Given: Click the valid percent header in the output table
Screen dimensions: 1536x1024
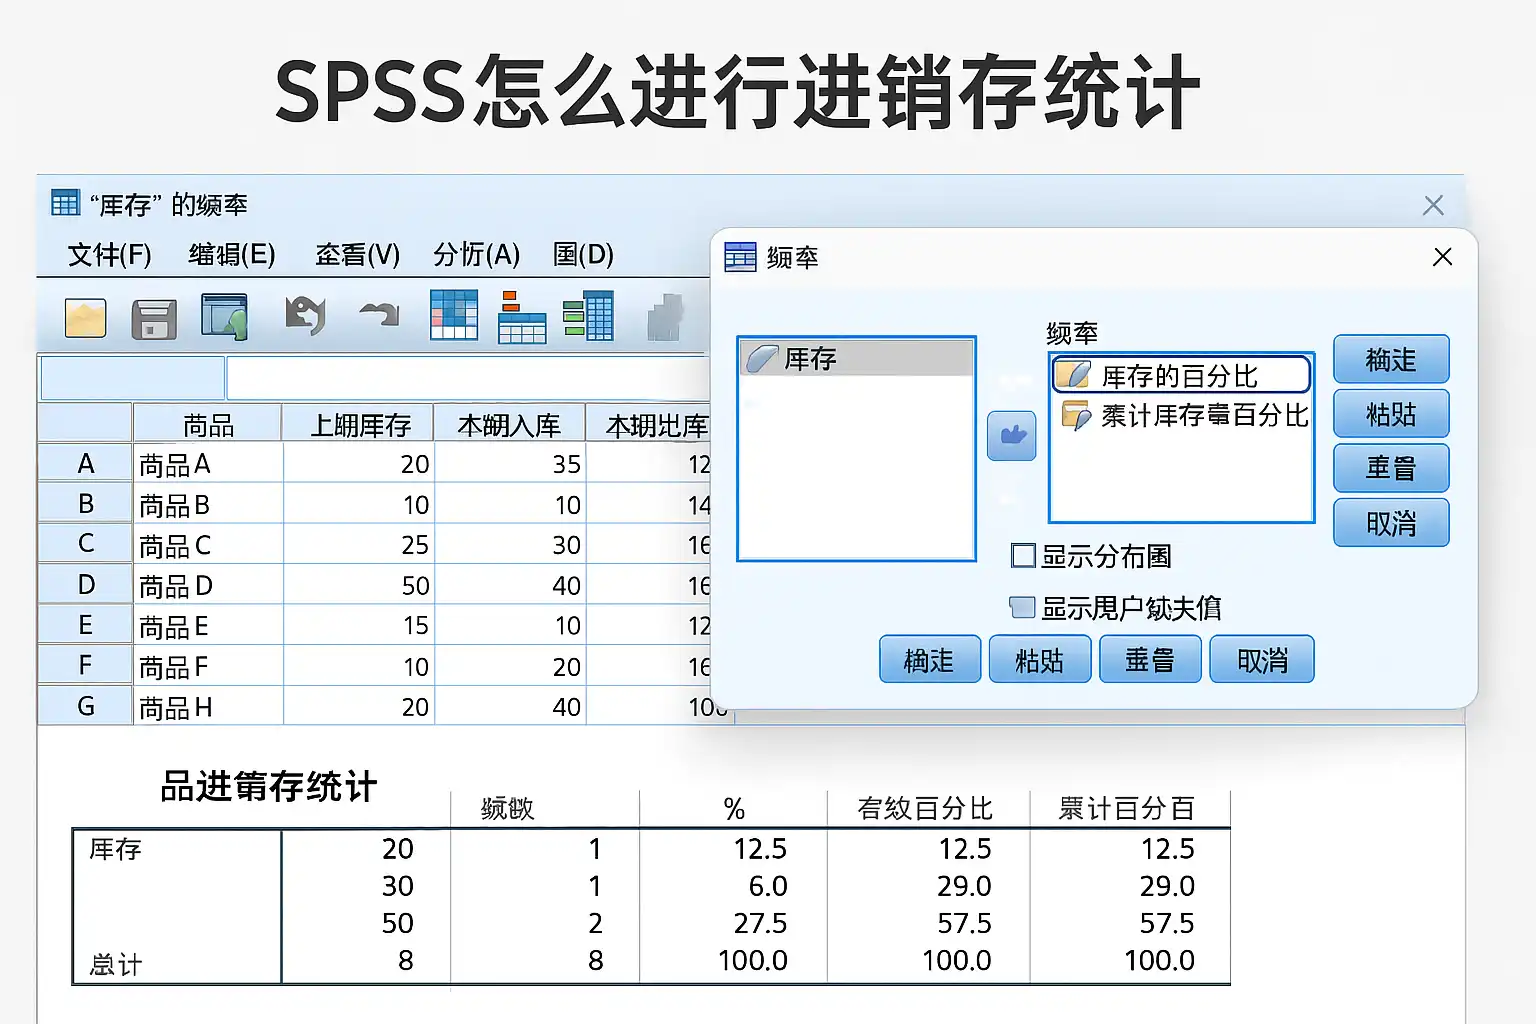Looking at the screenshot, I should [x=925, y=808].
